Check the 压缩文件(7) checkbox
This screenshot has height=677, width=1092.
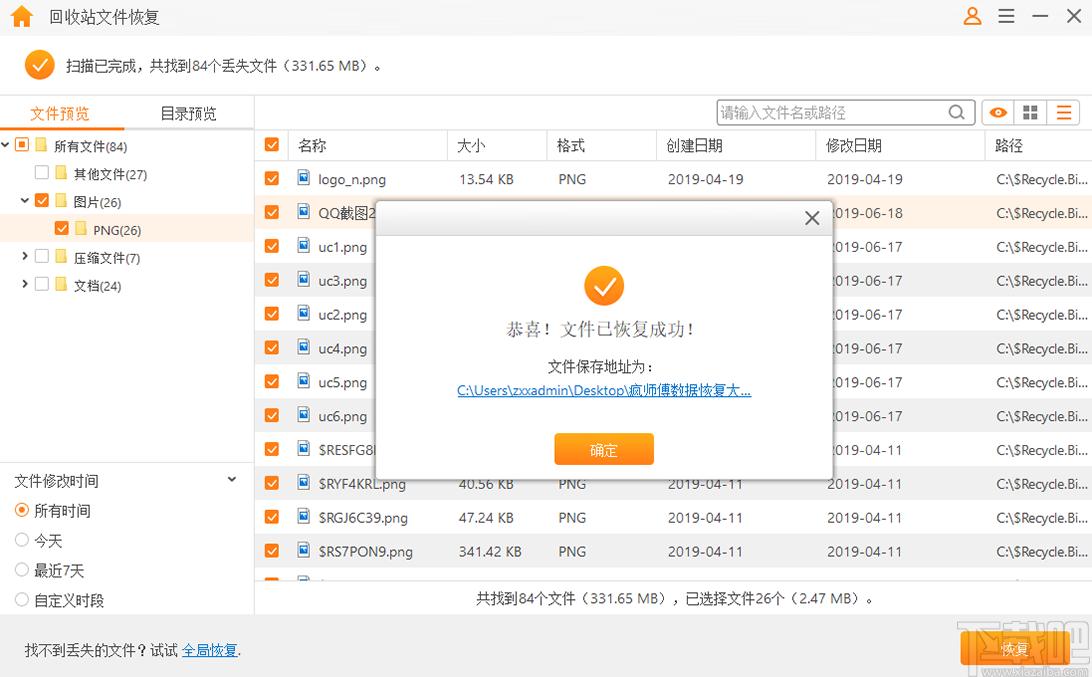point(42,256)
